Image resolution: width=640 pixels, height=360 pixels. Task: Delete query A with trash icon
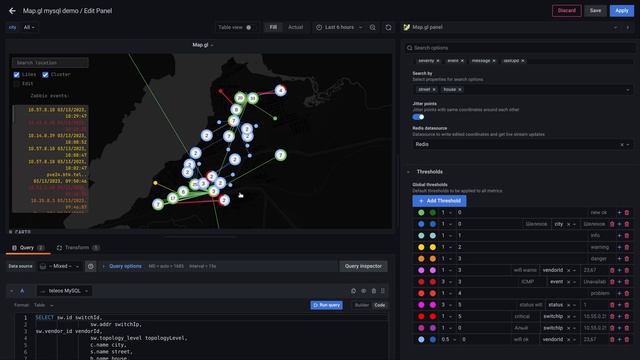[373, 291]
